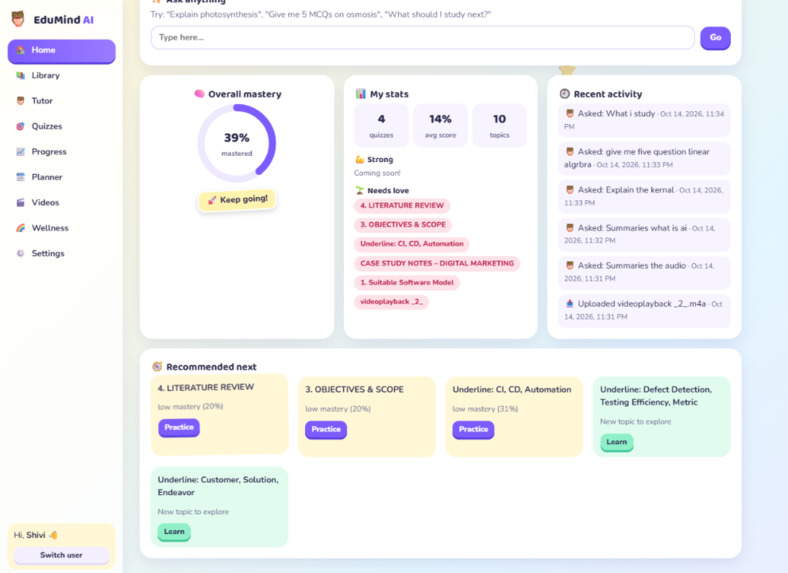
Task: Click the upload icon beside Uploaded videoplayback
Action: (570, 304)
